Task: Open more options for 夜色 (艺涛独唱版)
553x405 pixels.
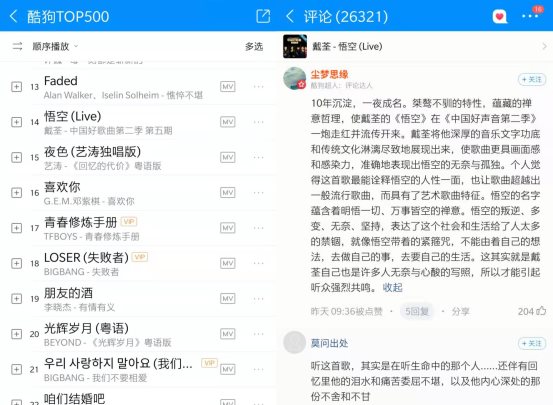Action: pos(259,157)
